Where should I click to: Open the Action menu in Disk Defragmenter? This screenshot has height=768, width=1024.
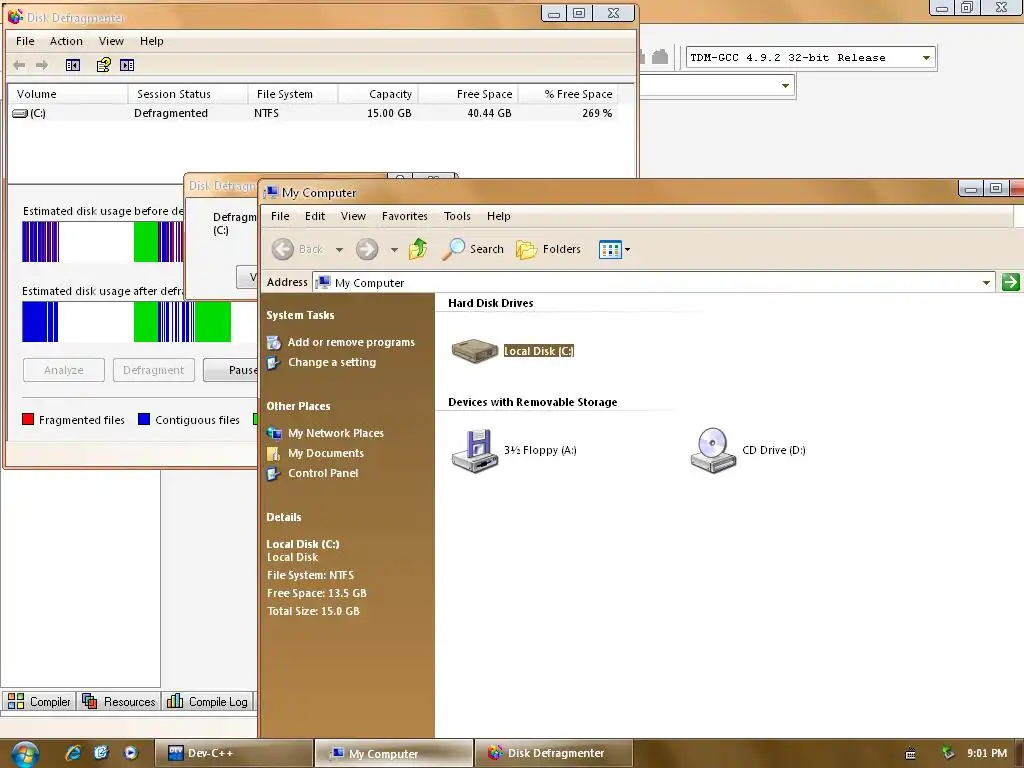tap(66, 41)
